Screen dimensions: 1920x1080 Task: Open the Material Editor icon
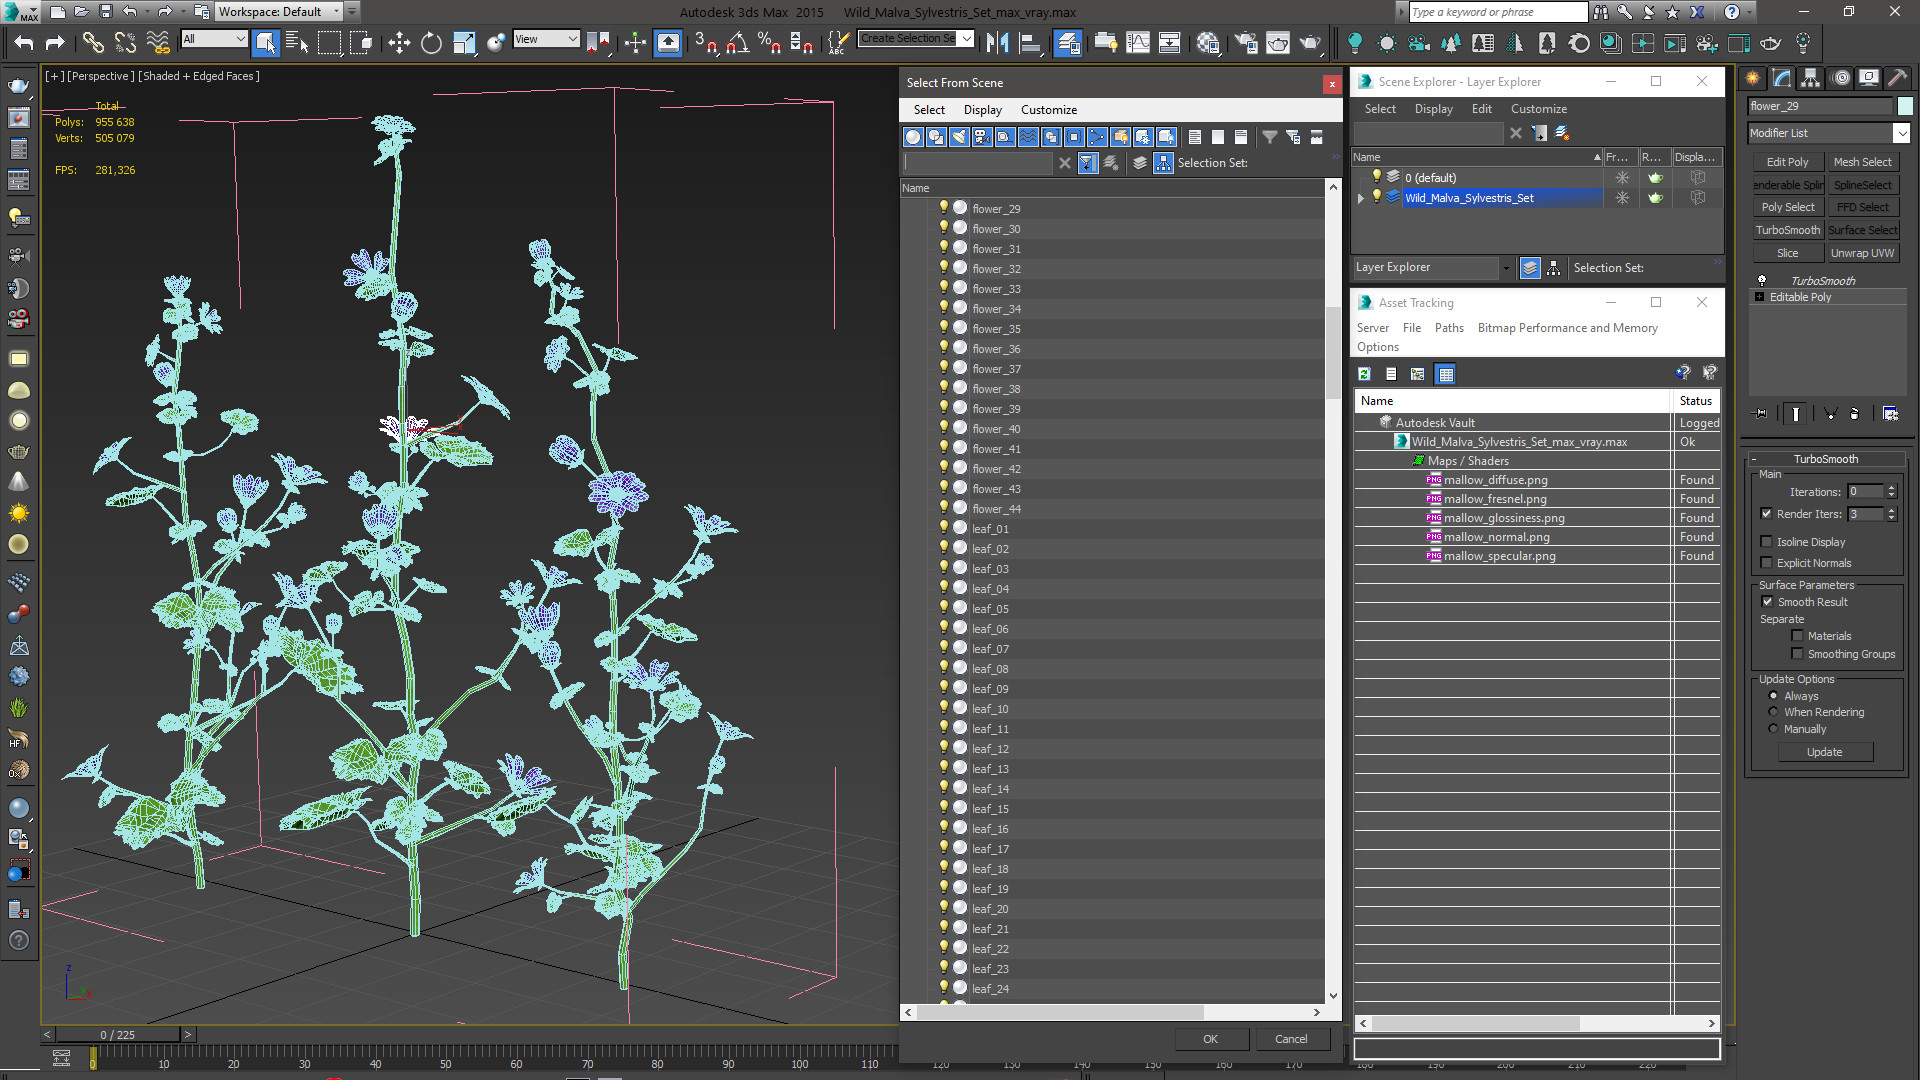1208,42
